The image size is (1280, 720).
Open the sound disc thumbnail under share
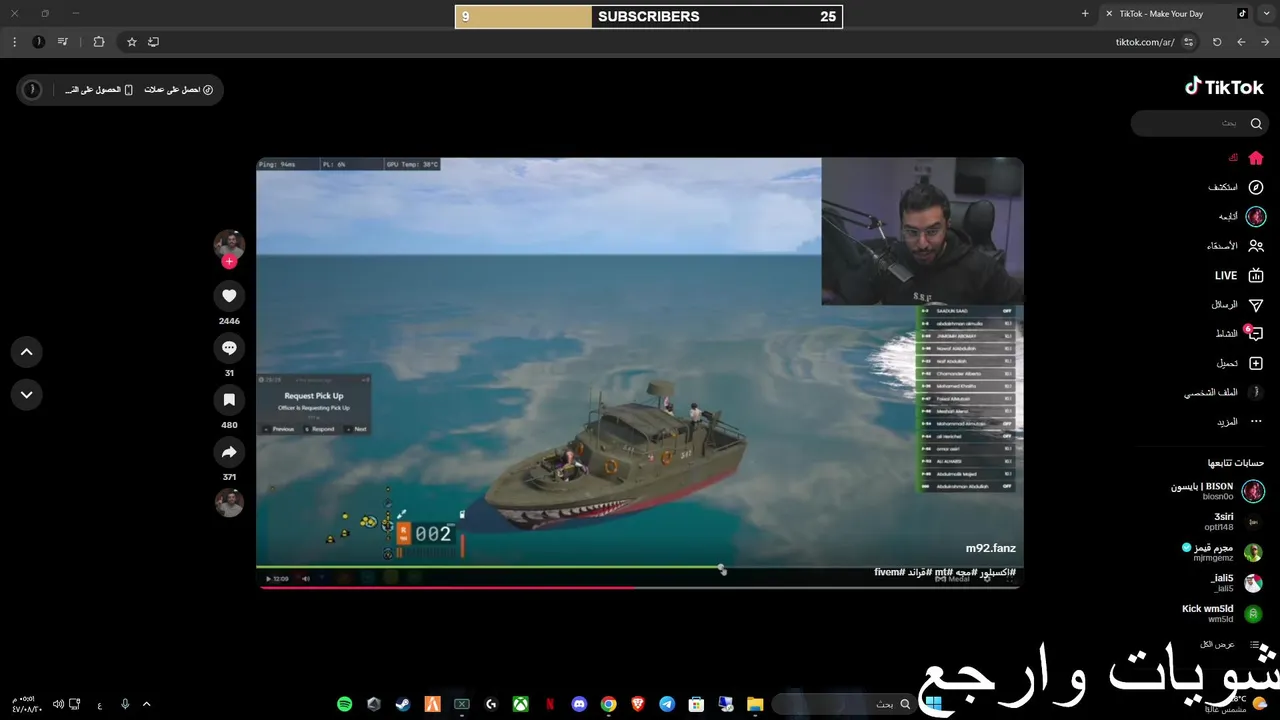click(x=229, y=503)
